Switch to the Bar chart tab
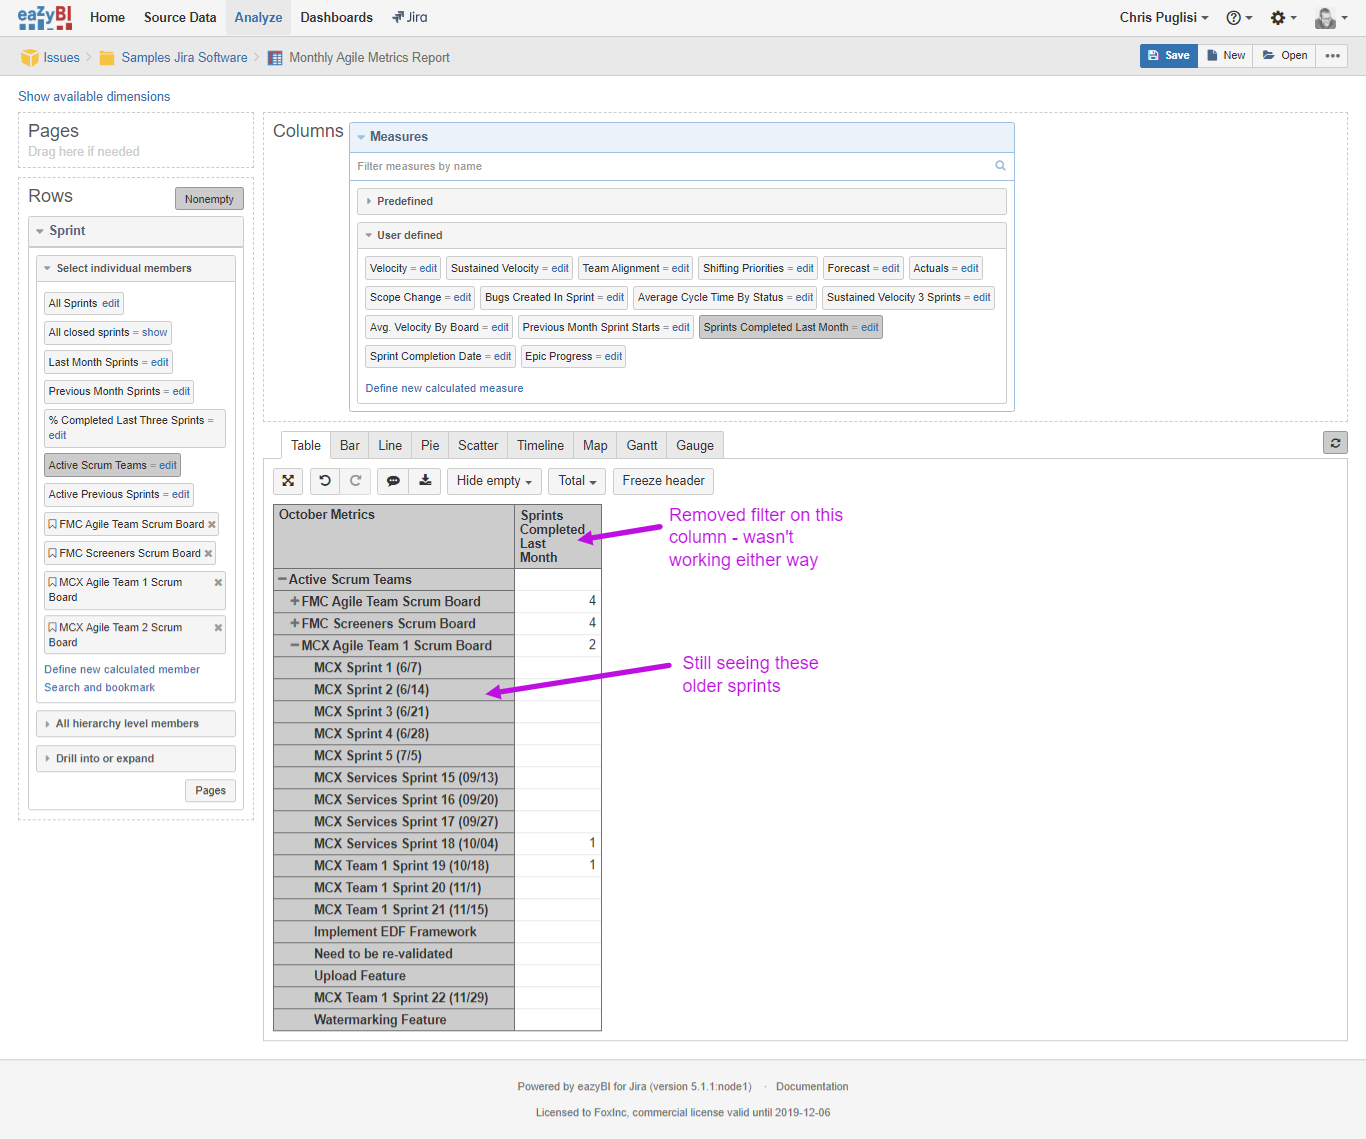The height and width of the screenshot is (1139, 1366). (350, 446)
